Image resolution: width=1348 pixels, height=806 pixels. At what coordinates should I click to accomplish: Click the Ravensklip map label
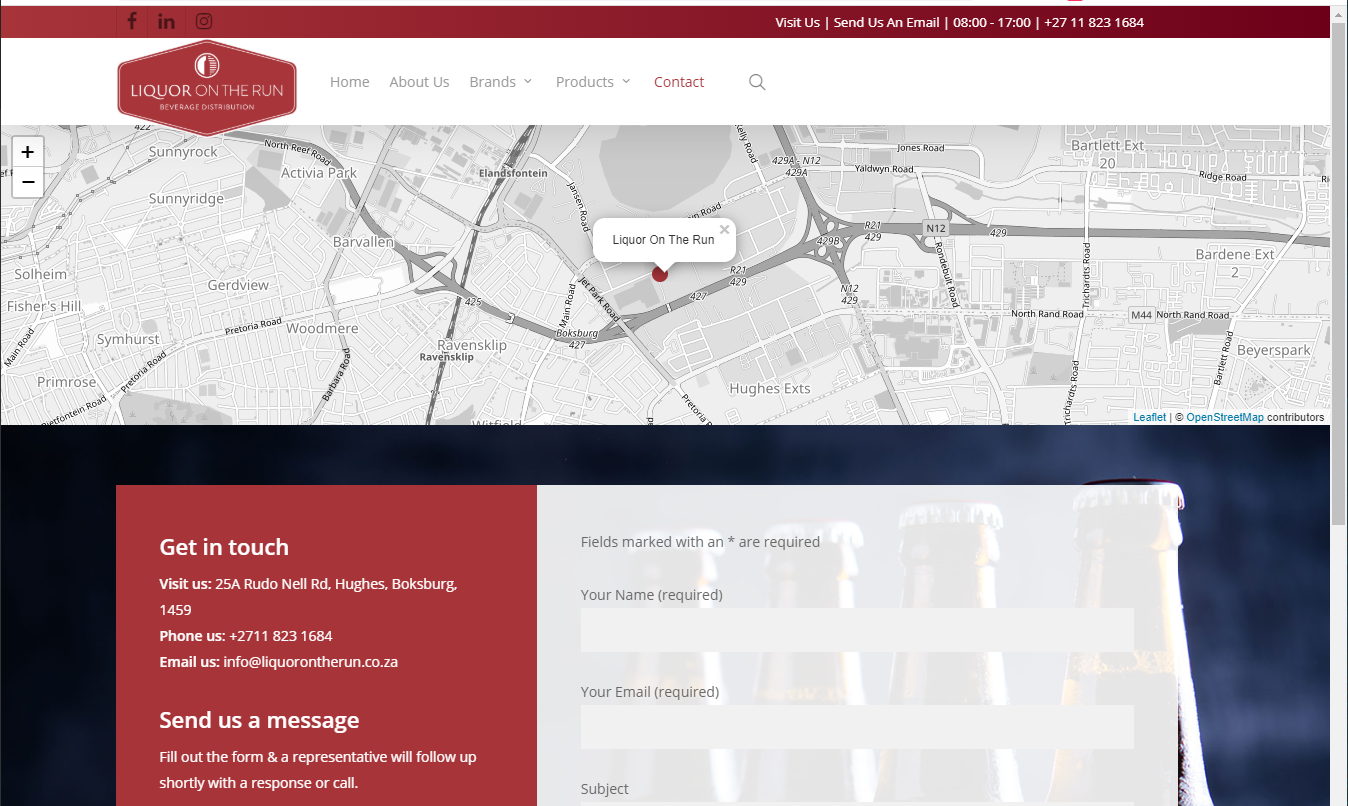point(472,345)
